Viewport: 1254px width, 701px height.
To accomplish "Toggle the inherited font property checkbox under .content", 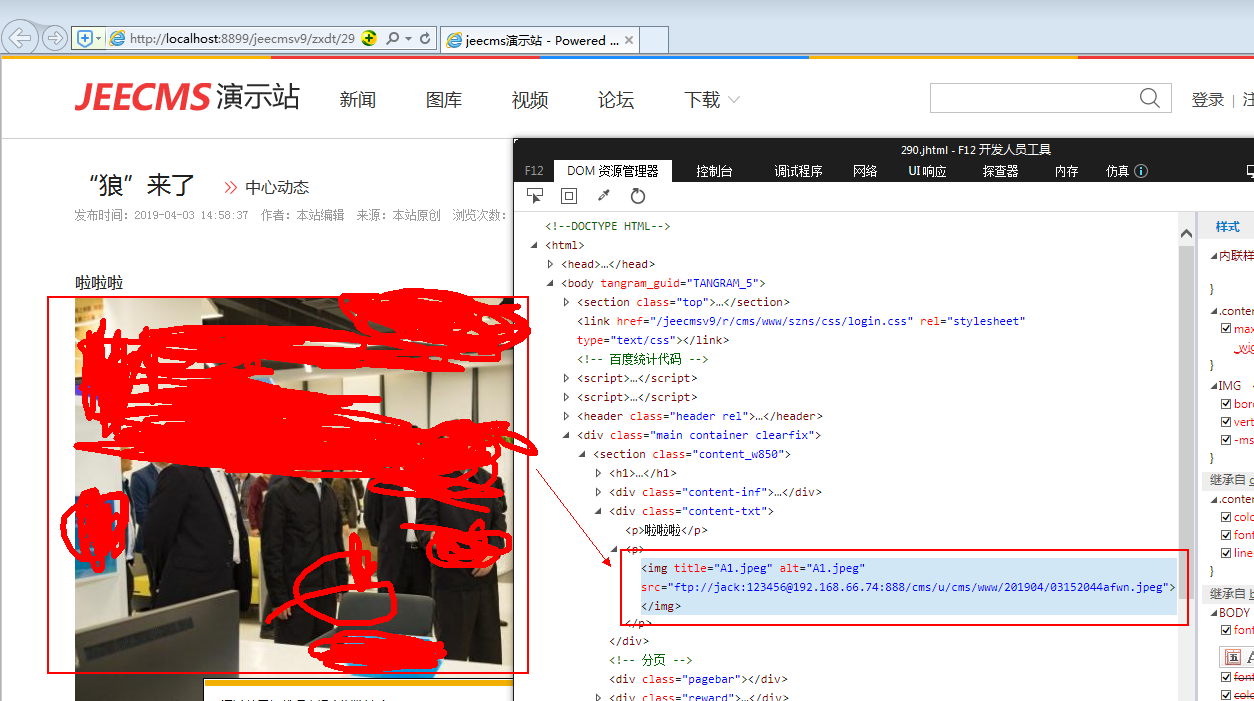I will coord(1226,535).
